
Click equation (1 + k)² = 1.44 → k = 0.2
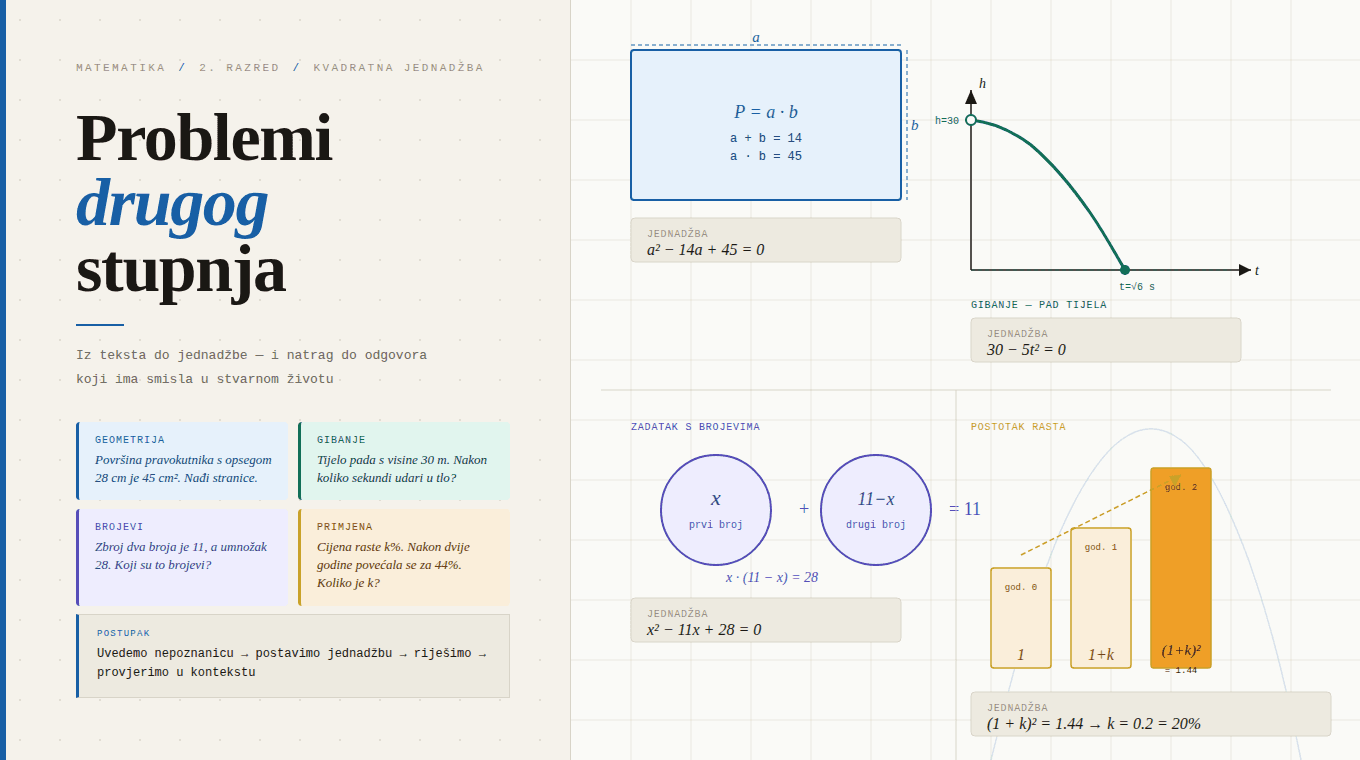[1094, 723]
